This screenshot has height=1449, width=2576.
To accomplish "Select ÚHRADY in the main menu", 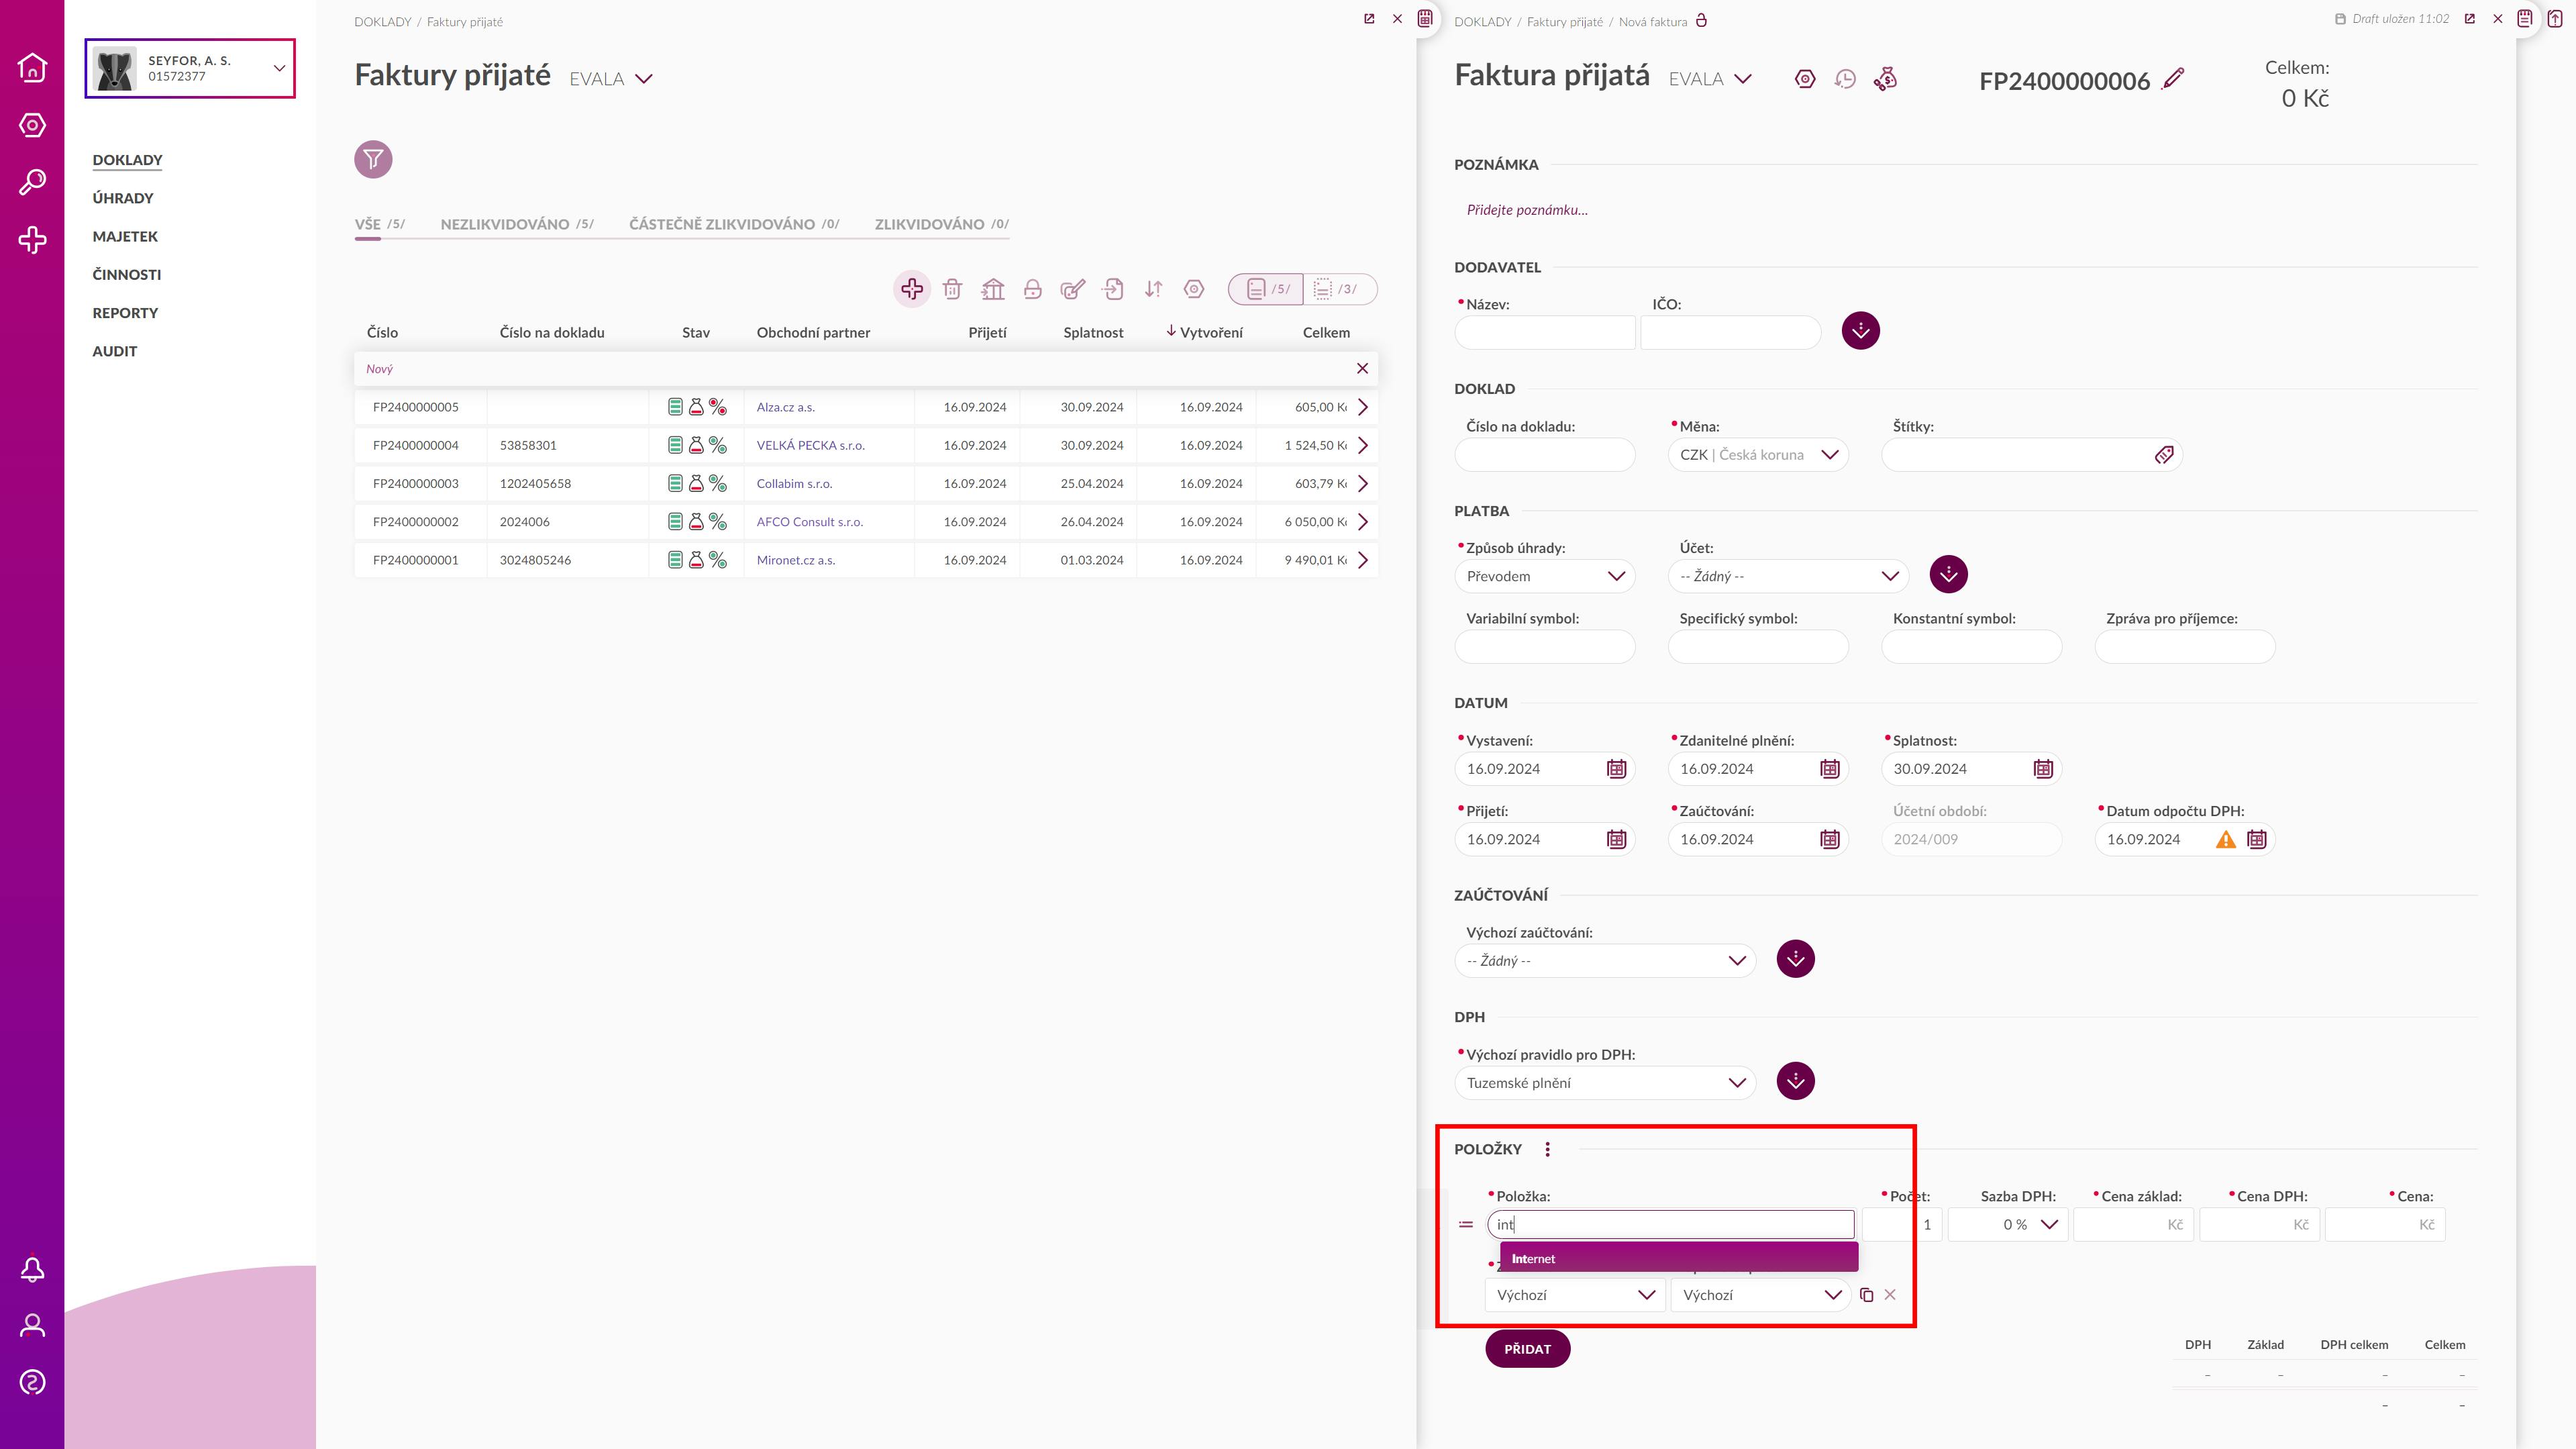I will [123, 198].
